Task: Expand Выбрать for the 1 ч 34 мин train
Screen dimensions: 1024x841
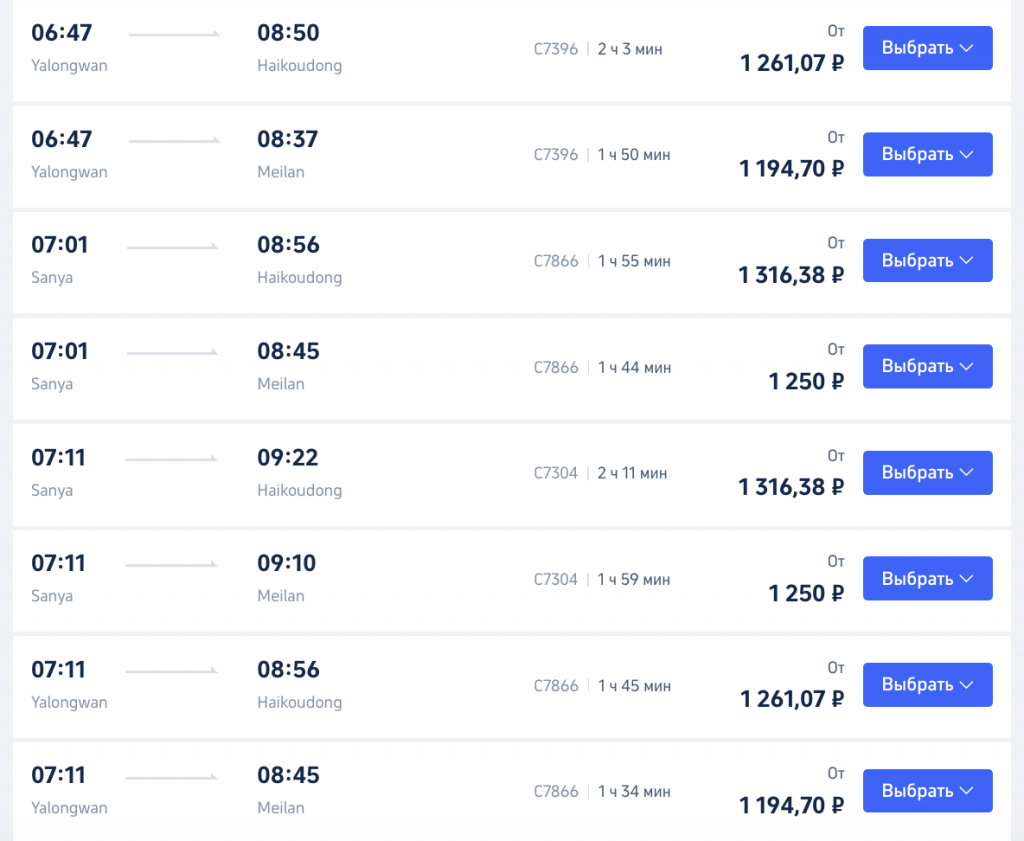Action: (x=927, y=791)
